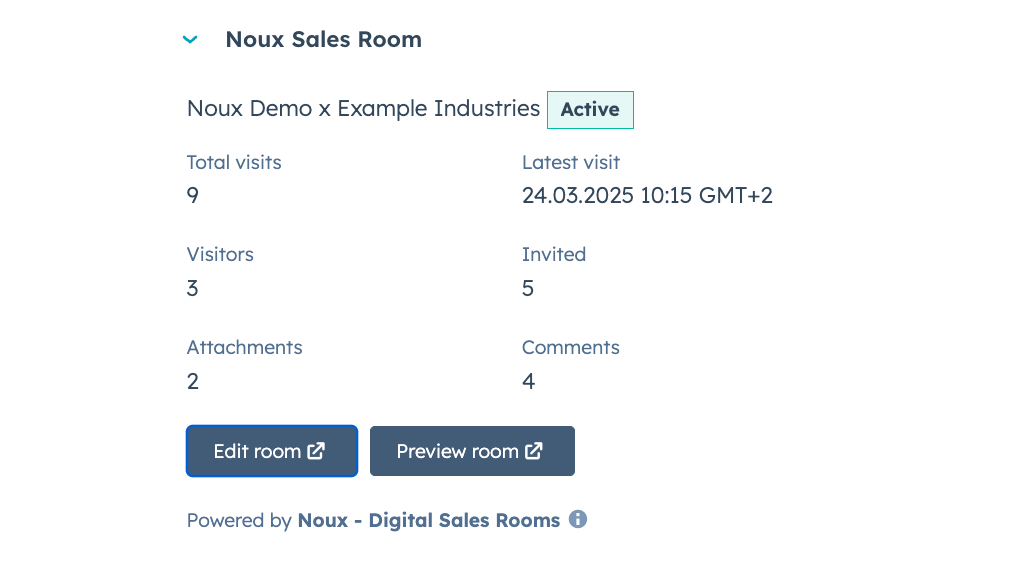Click the Visitors label
1009x568 pixels.
coord(220,254)
